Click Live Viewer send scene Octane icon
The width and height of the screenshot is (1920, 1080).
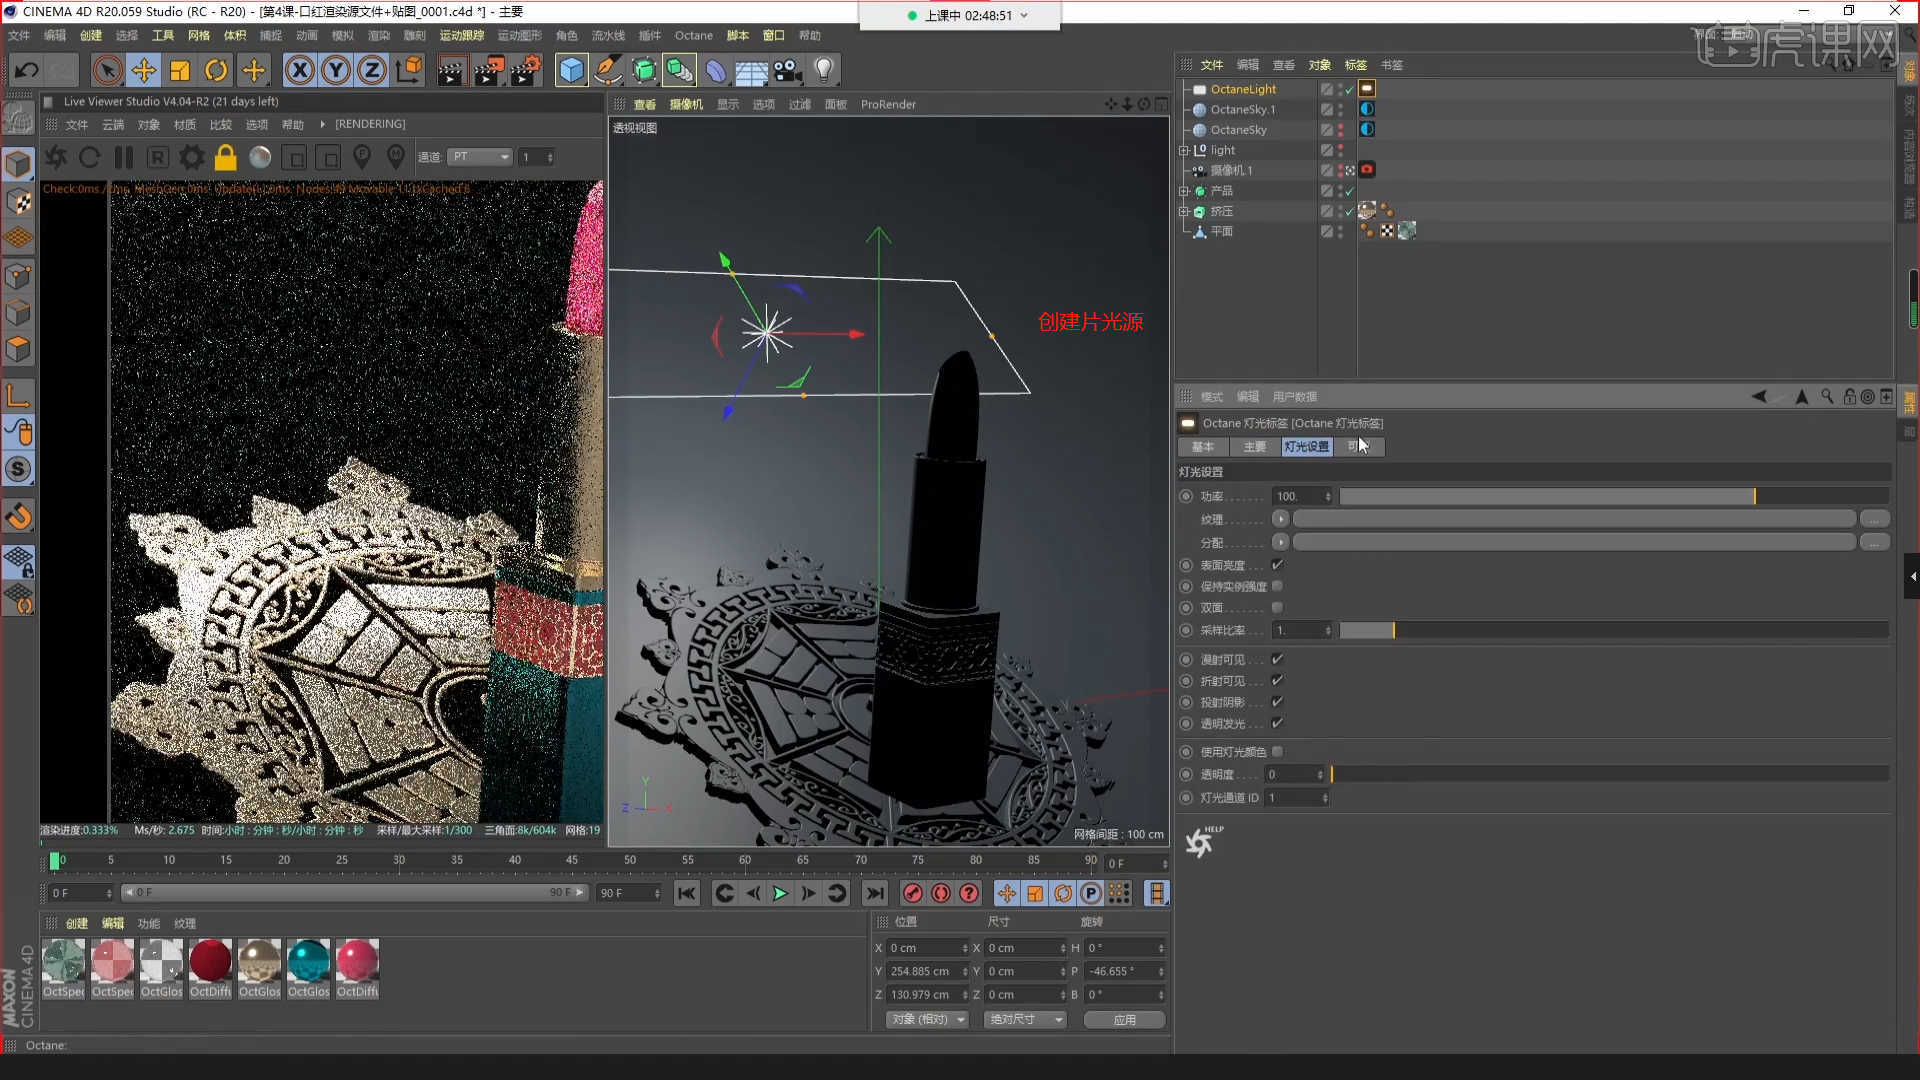pos(56,157)
